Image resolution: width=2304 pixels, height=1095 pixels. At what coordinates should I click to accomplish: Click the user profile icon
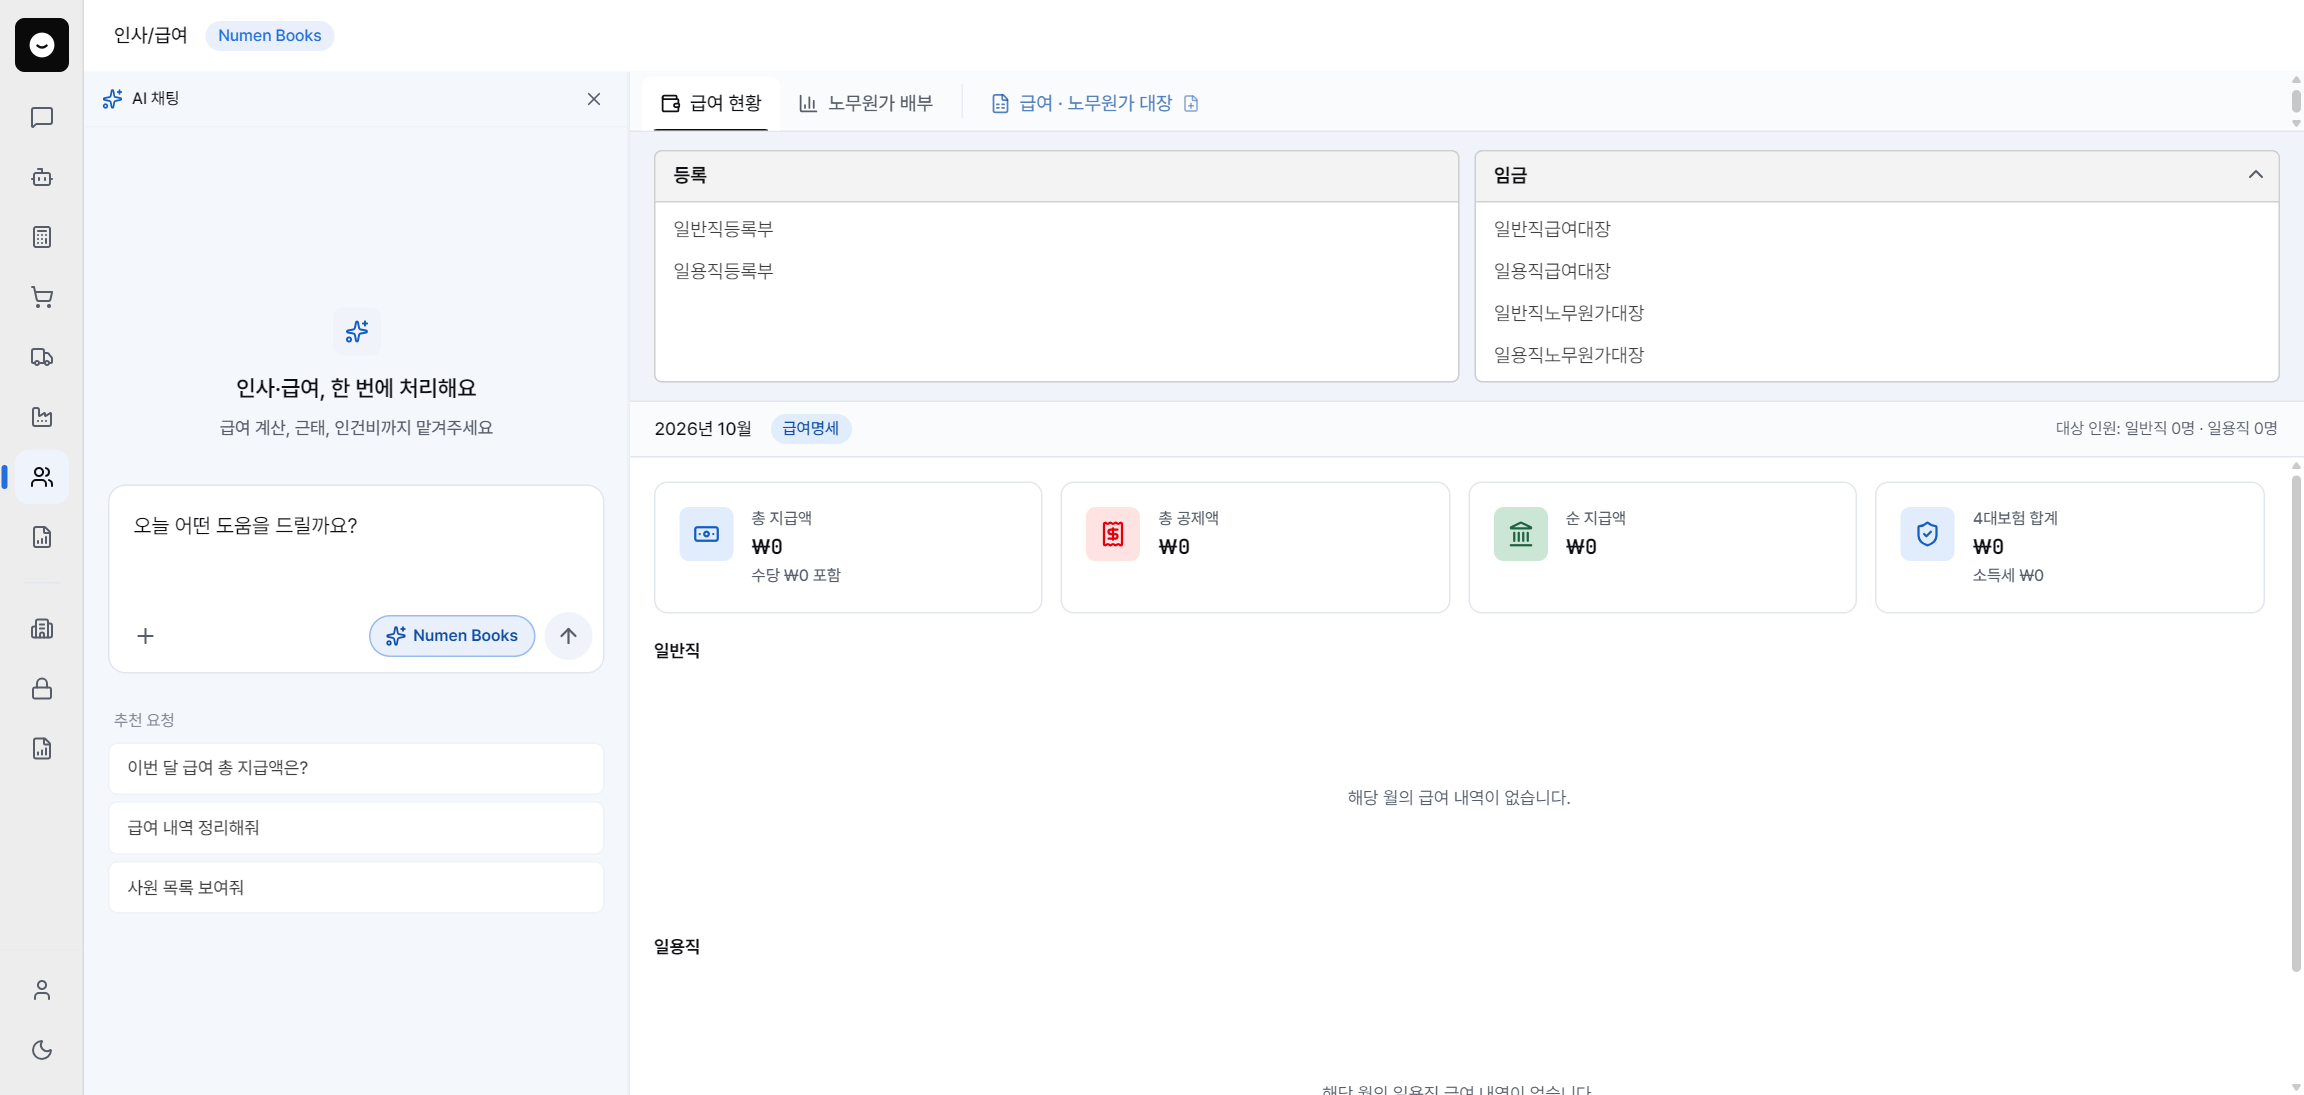coord(42,990)
